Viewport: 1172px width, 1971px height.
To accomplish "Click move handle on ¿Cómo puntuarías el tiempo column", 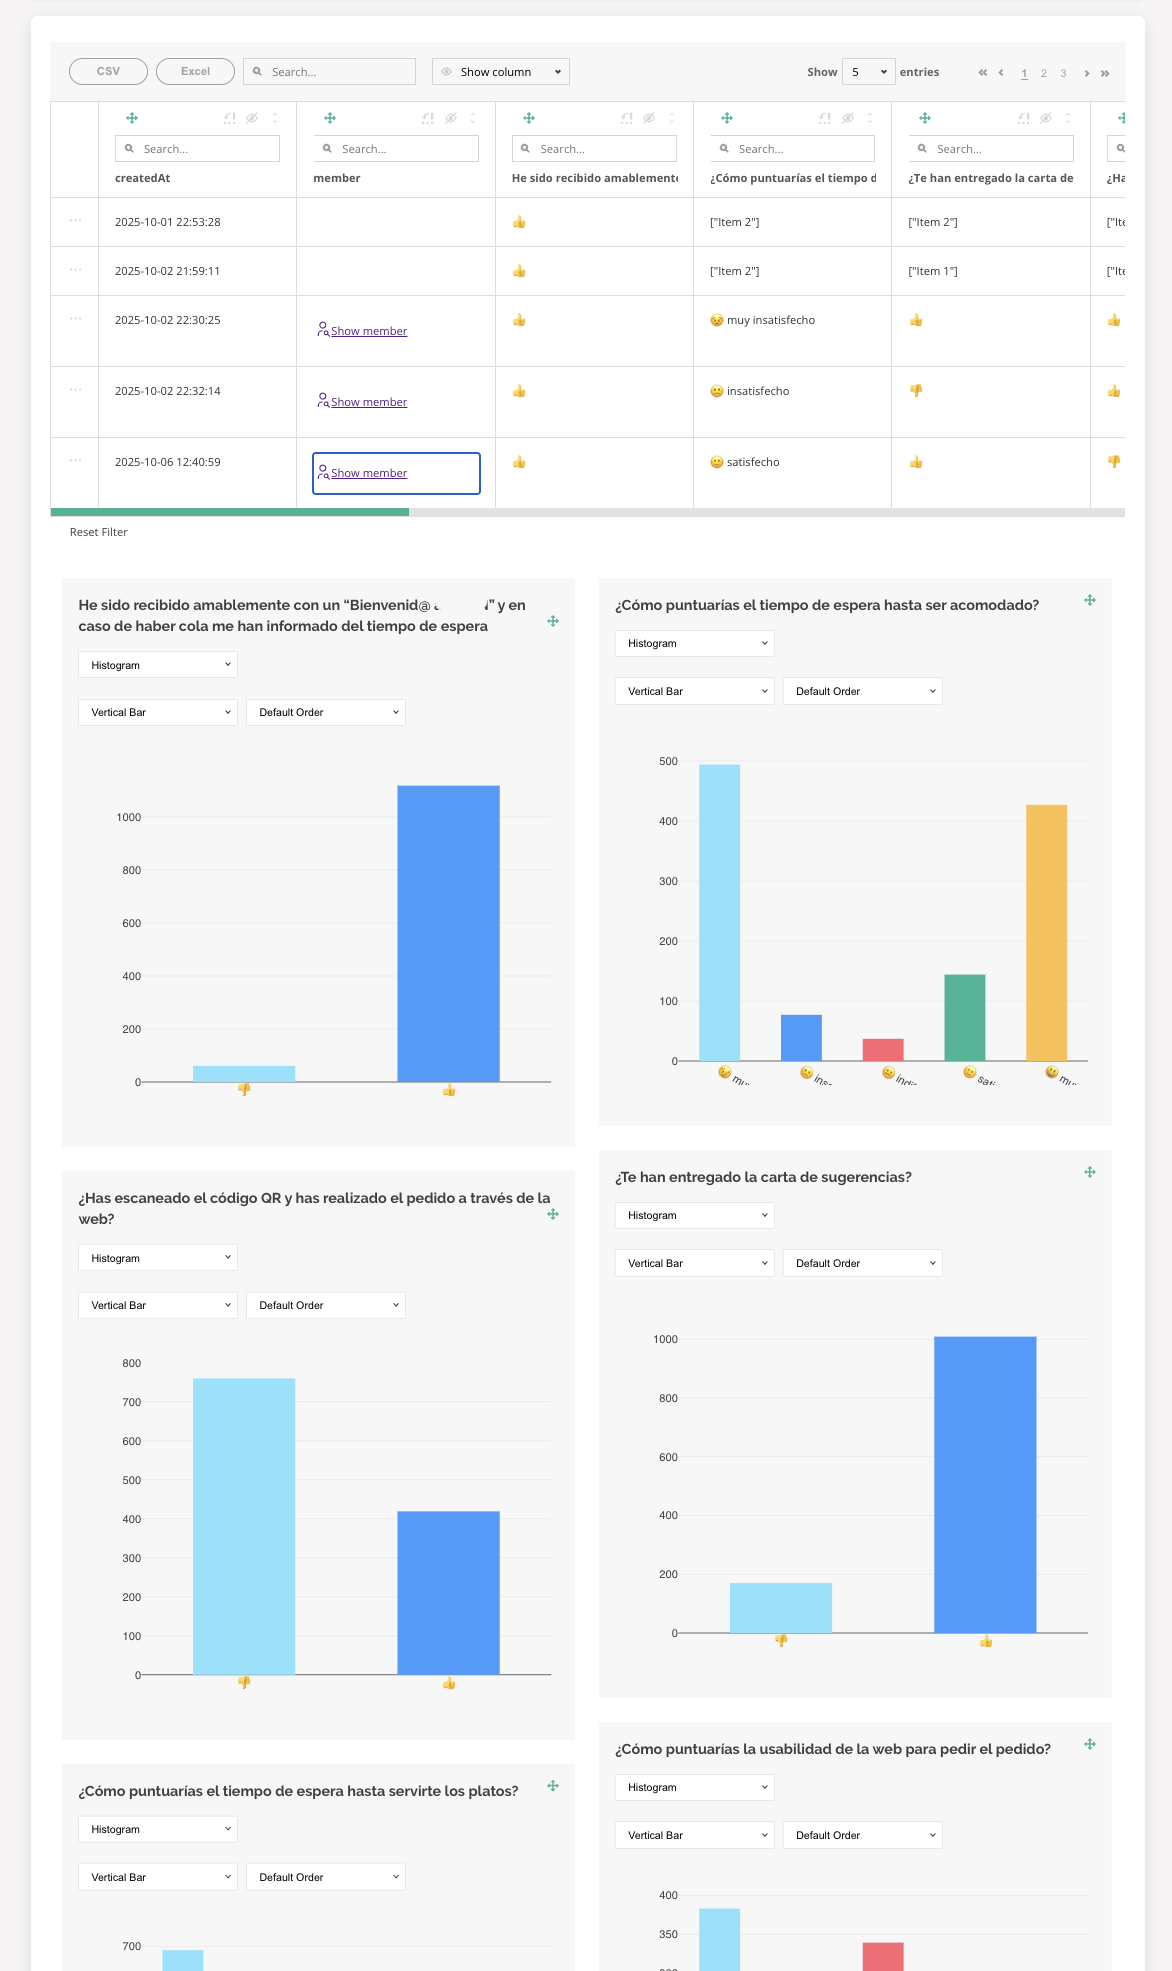I will click(x=727, y=118).
